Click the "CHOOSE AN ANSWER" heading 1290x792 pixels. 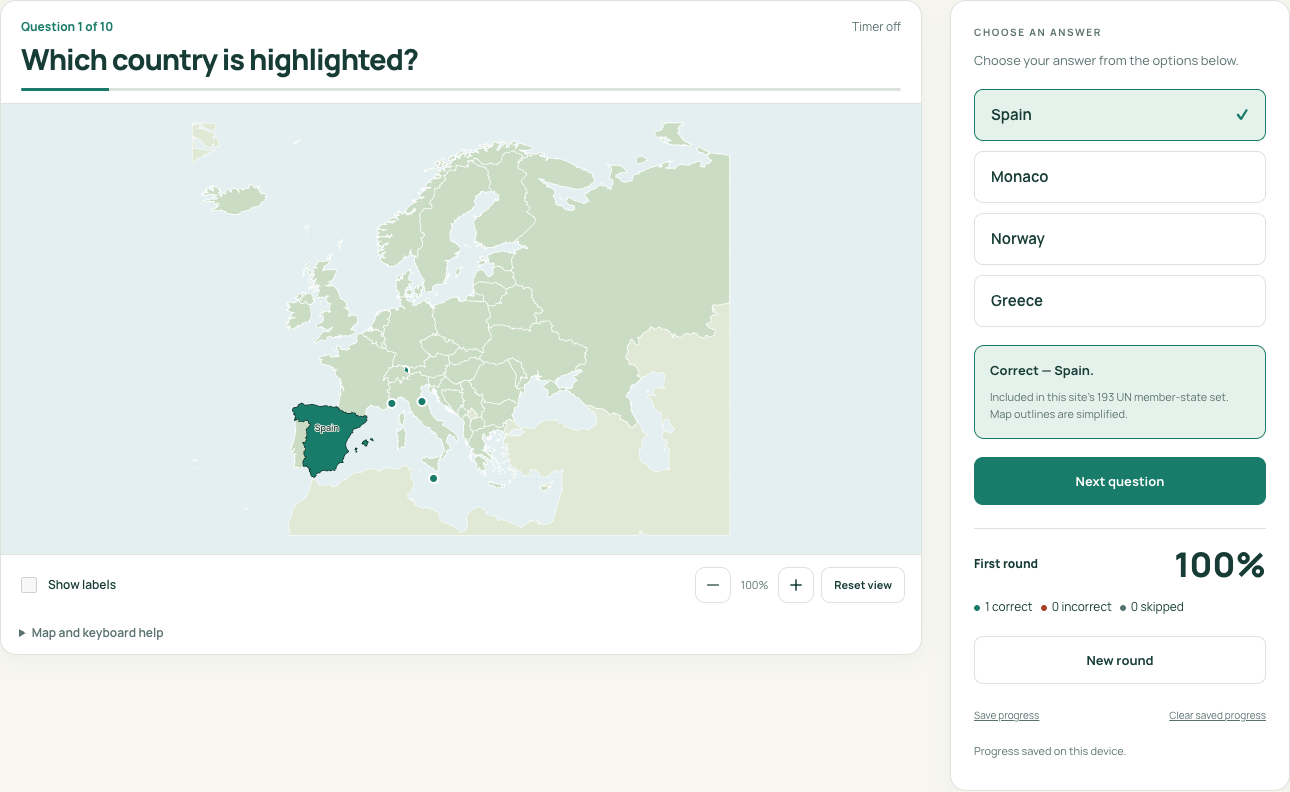pyautogui.click(x=1038, y=33)
